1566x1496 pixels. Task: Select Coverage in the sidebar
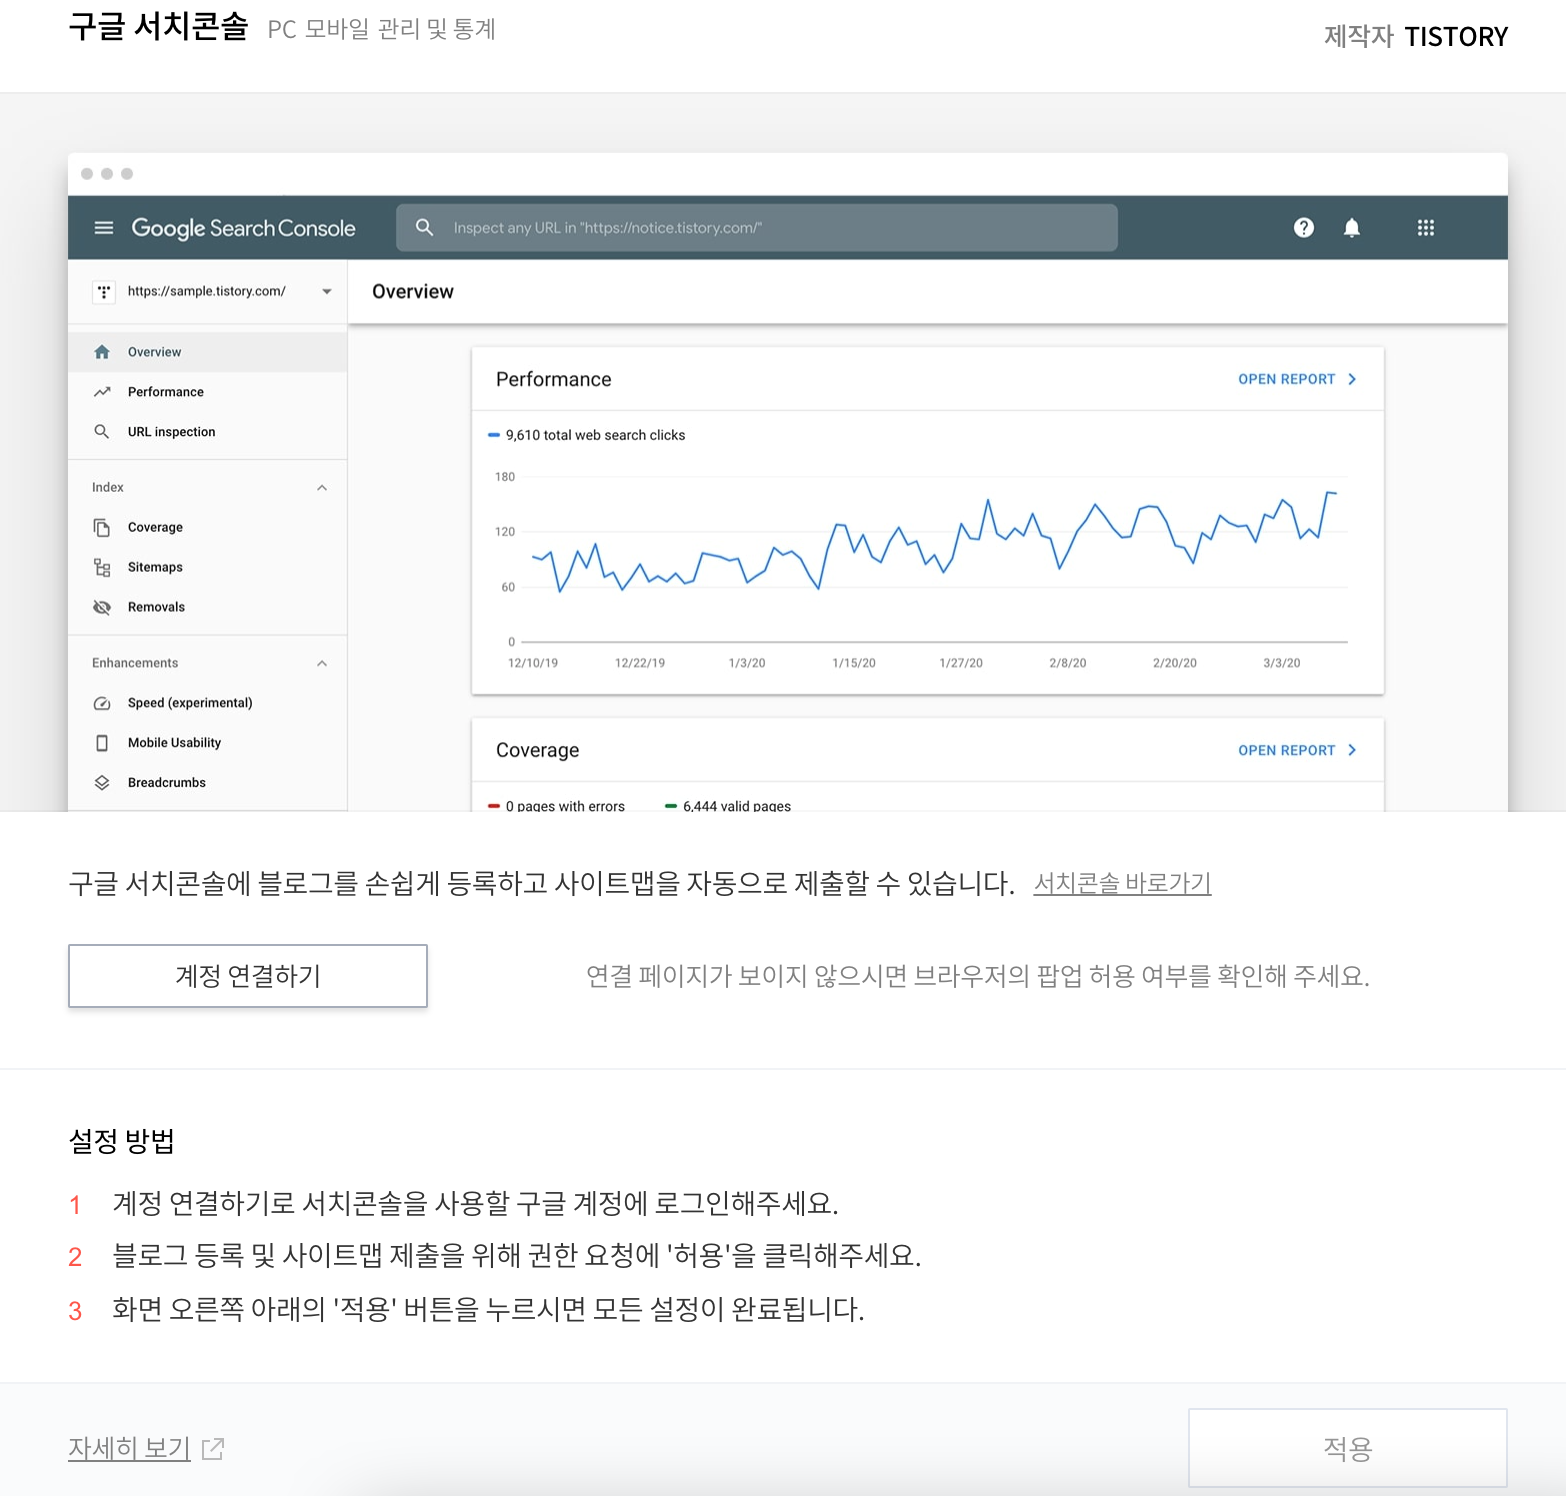coord(208,527)
